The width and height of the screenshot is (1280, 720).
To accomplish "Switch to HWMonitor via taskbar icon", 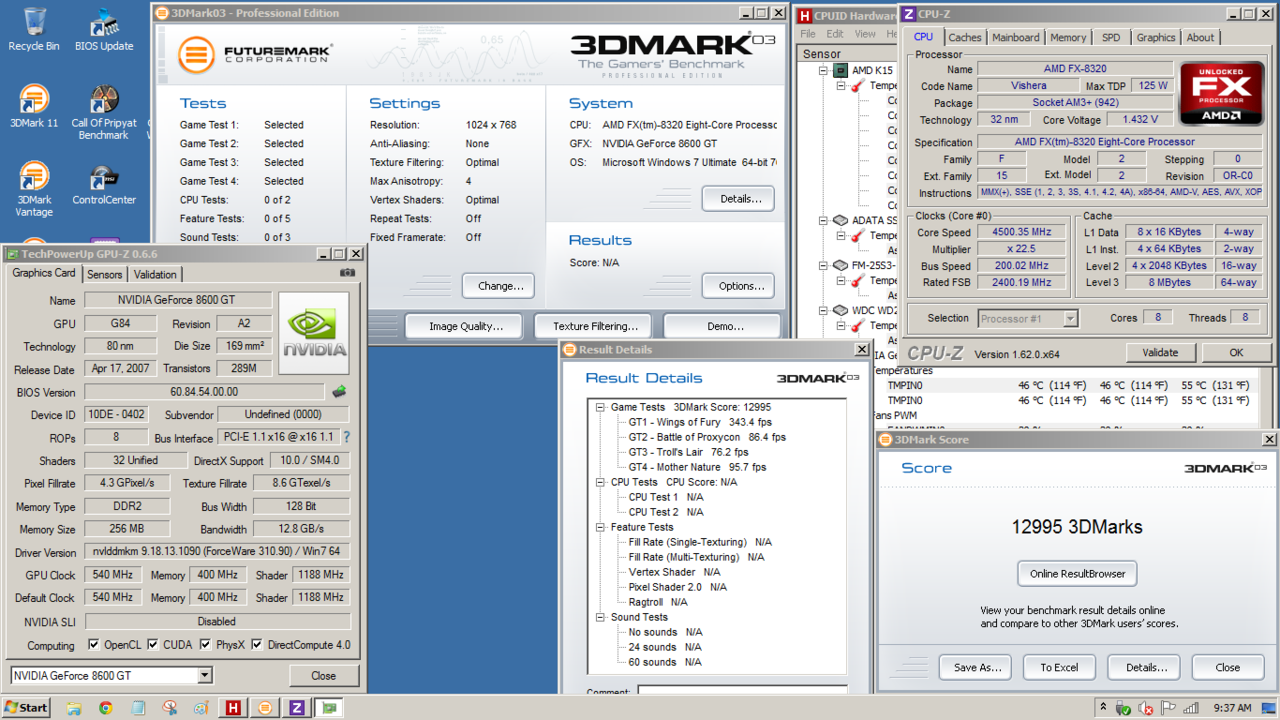I will (233, 707).
